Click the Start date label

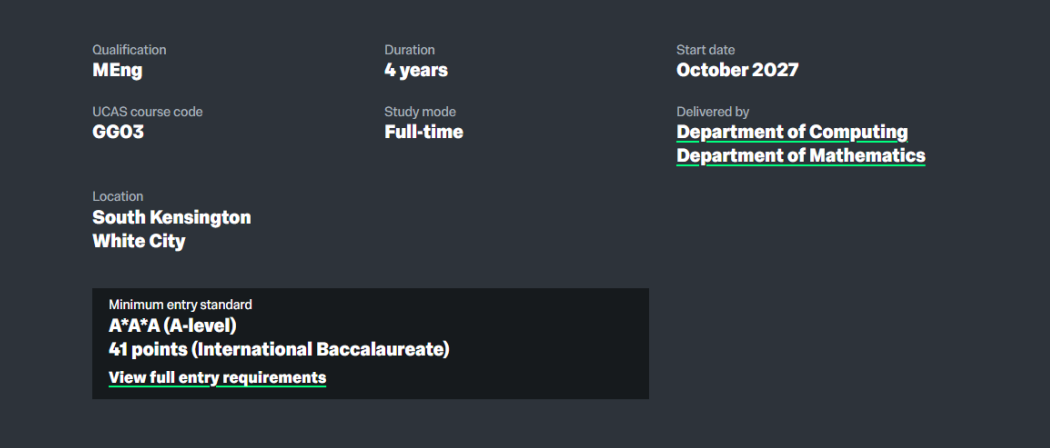pyautogui.click(x=705, y=50)
